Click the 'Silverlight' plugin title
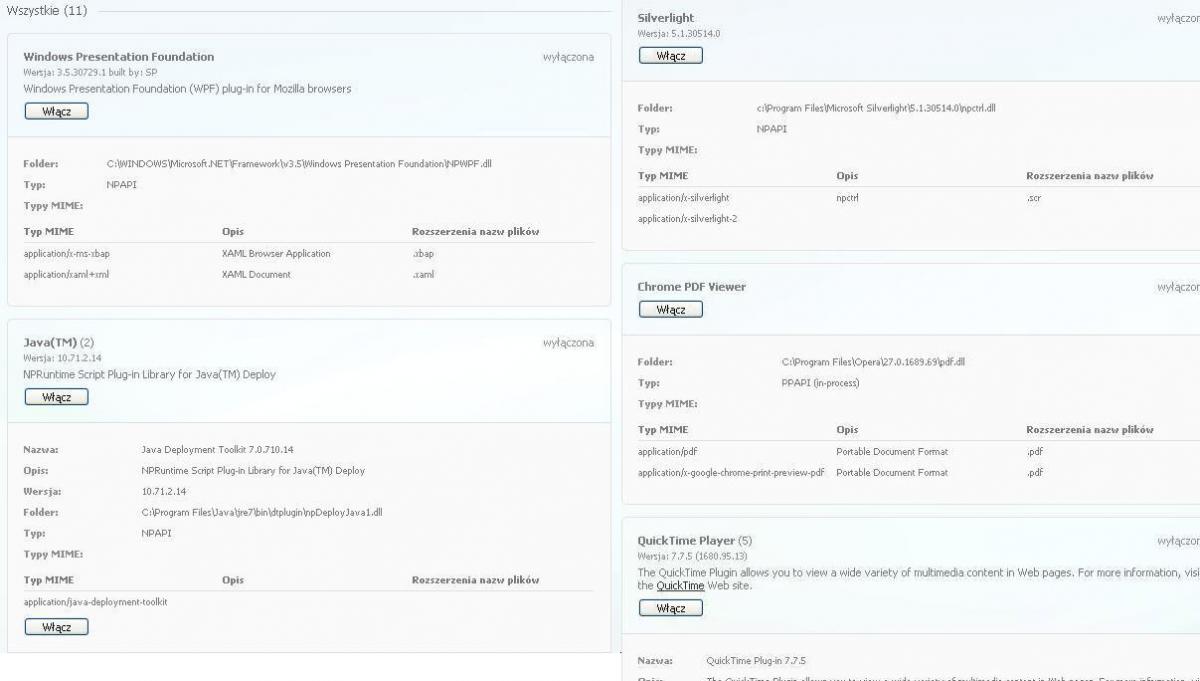The height and width of the screenshot is (681, 1200). 665,18
